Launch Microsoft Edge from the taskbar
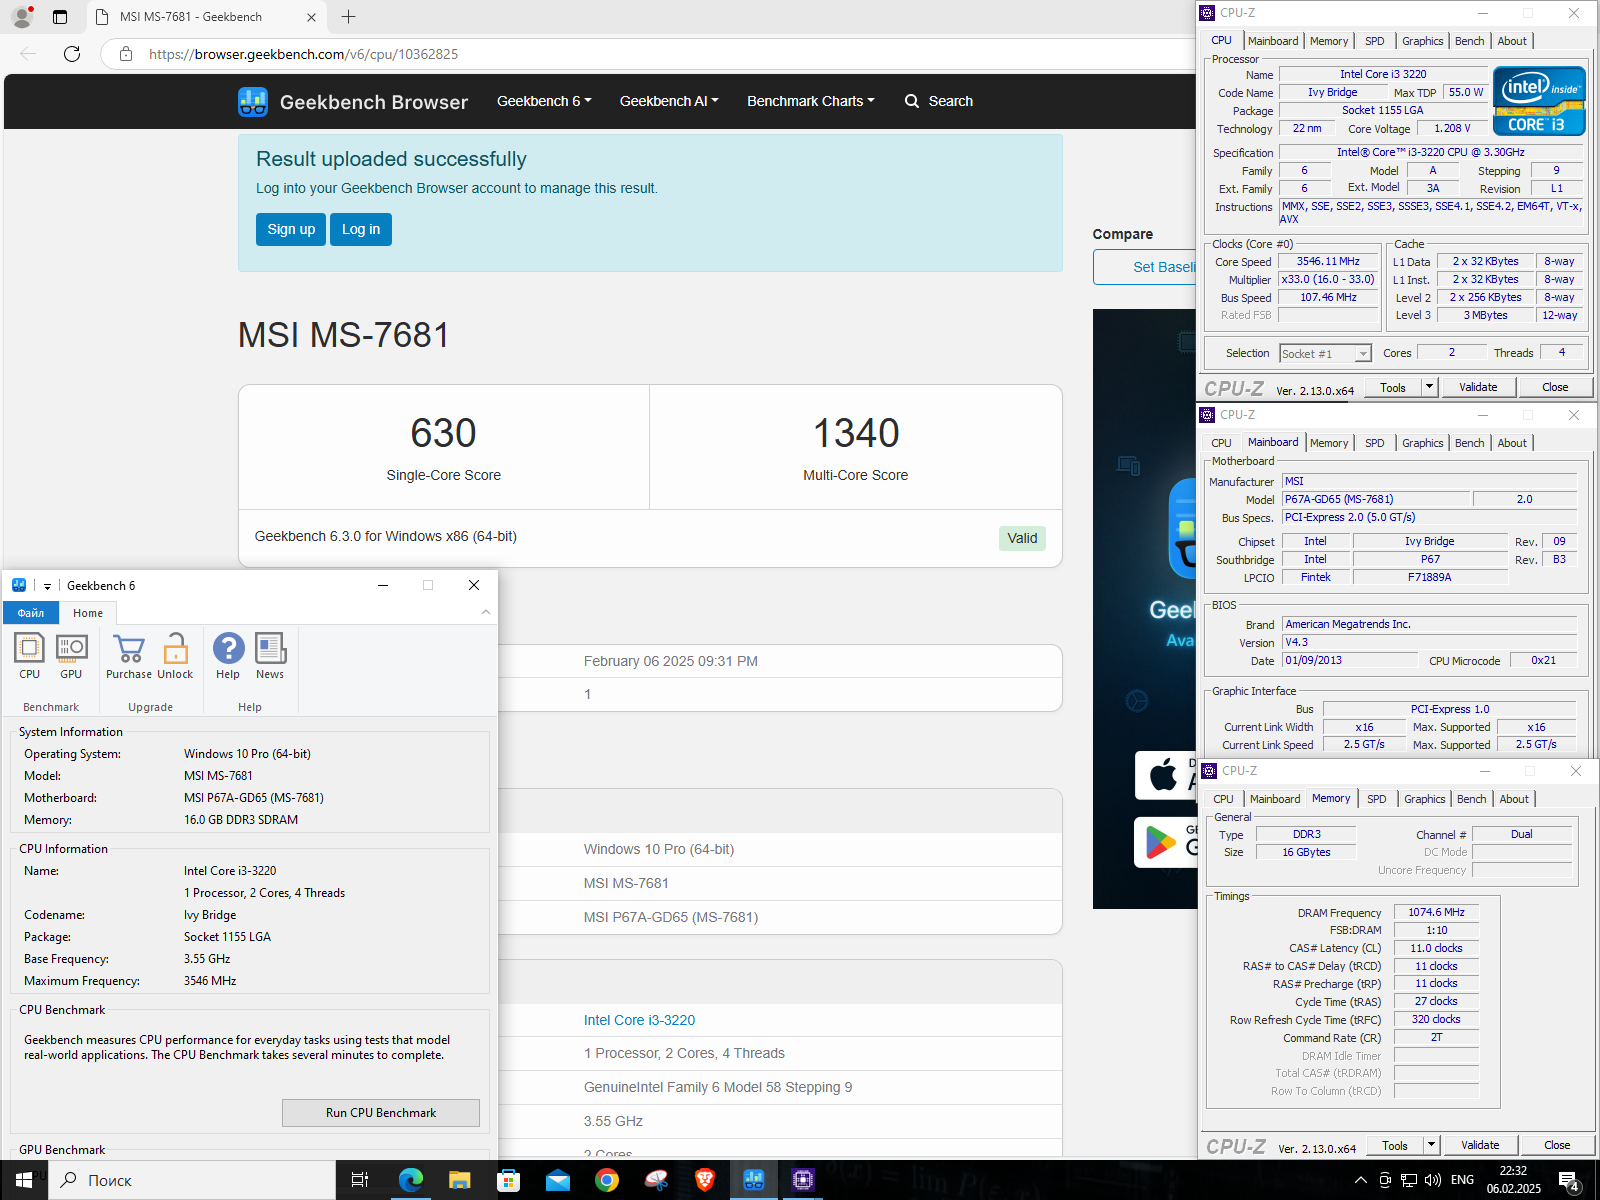 (410, 1180)
